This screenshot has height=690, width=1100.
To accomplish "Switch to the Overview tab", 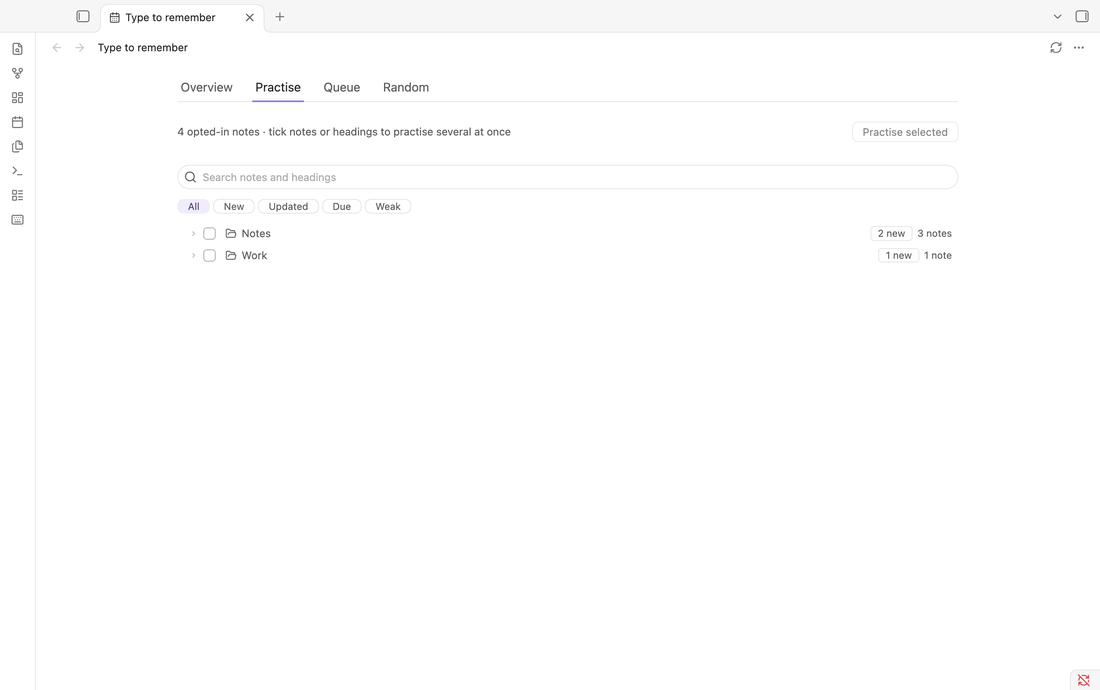I will point(206,88).
